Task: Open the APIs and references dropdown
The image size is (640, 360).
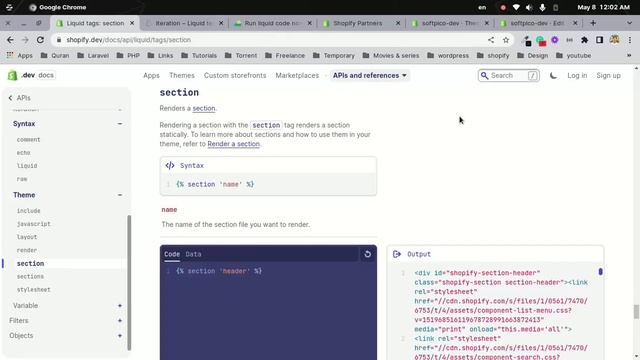Action: [x=369, y=76]
